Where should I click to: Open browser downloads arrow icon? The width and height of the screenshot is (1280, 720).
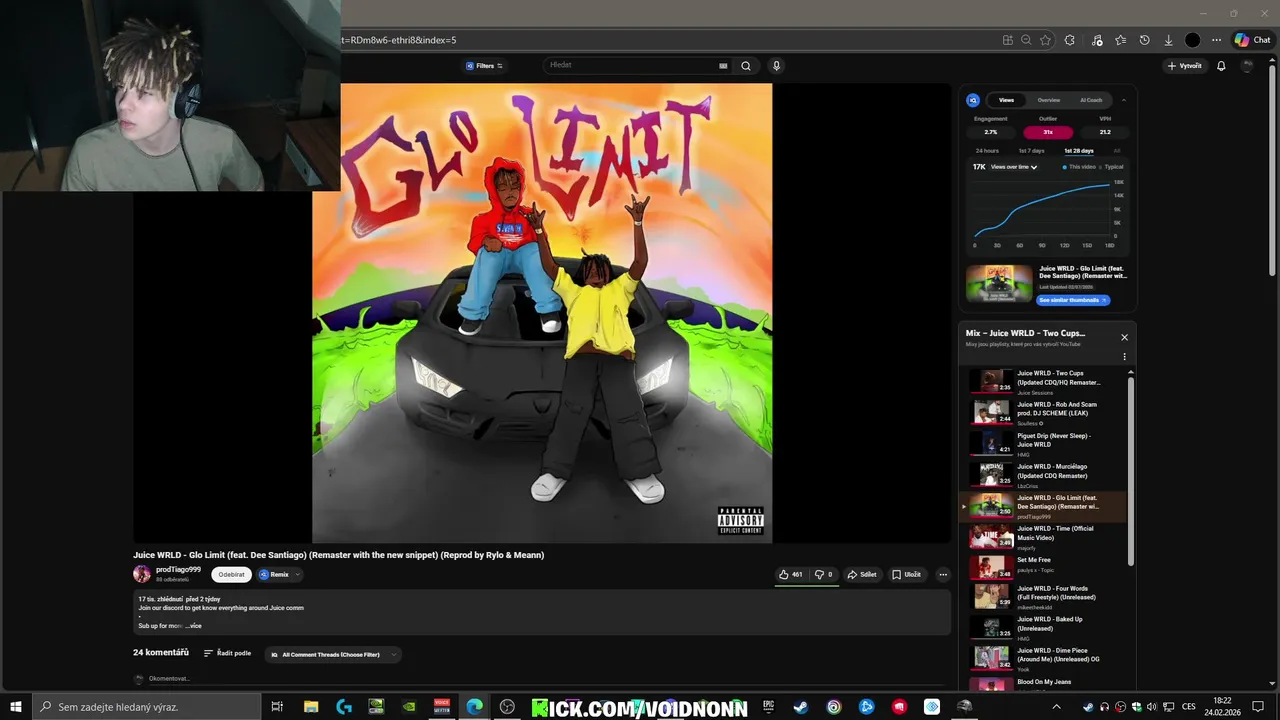[x=1168, y=40]
